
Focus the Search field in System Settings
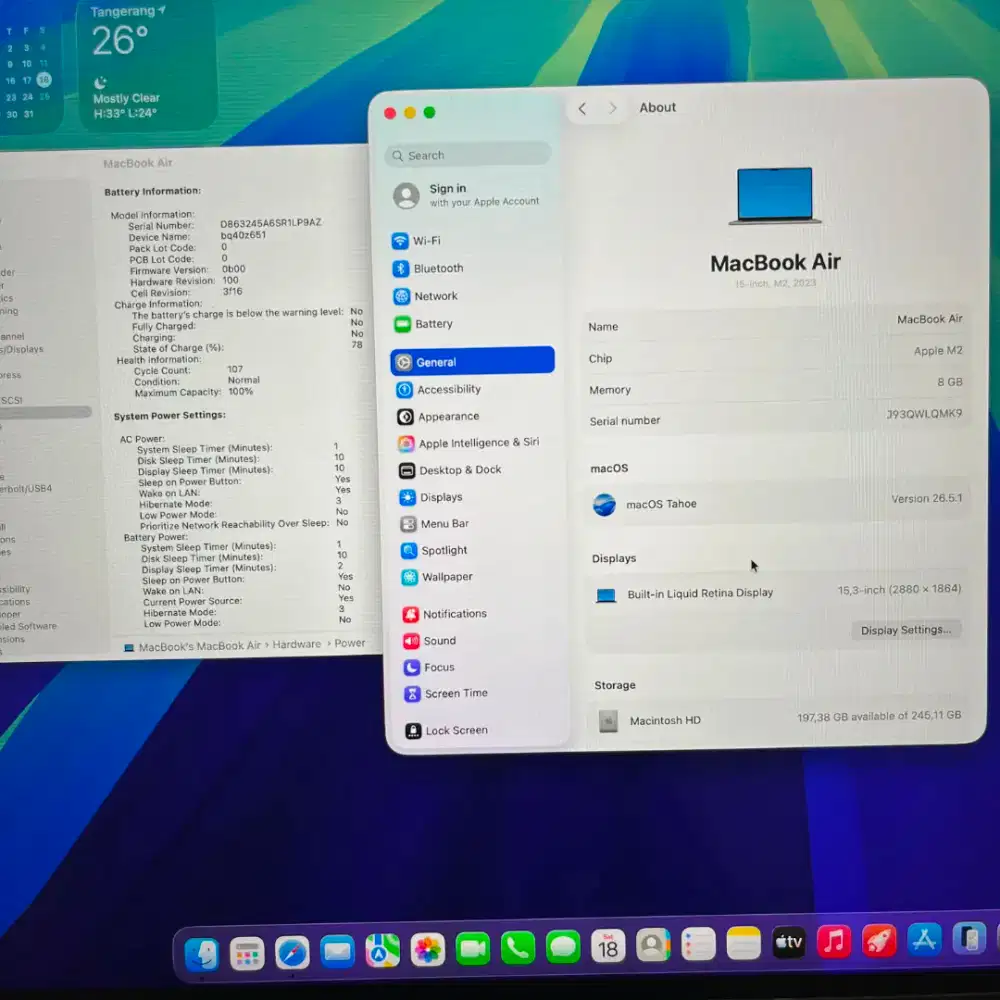point(467,155)
